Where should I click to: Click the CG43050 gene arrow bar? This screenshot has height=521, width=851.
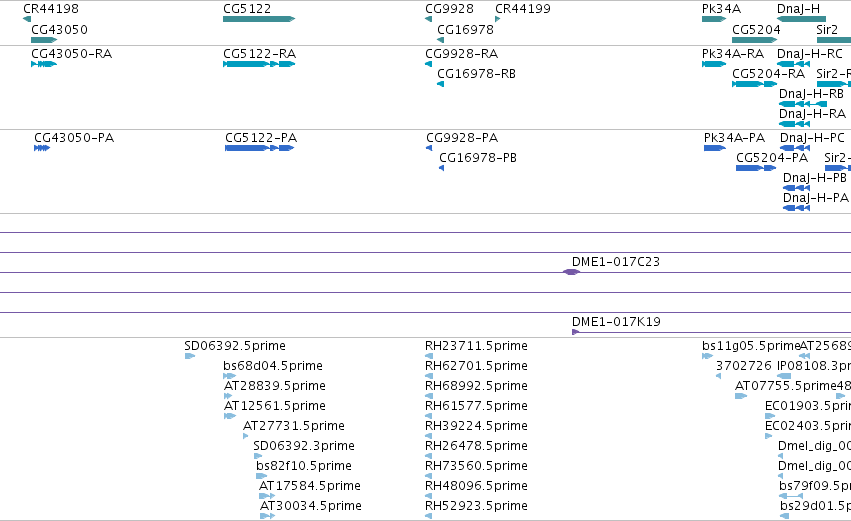point(44,40)
